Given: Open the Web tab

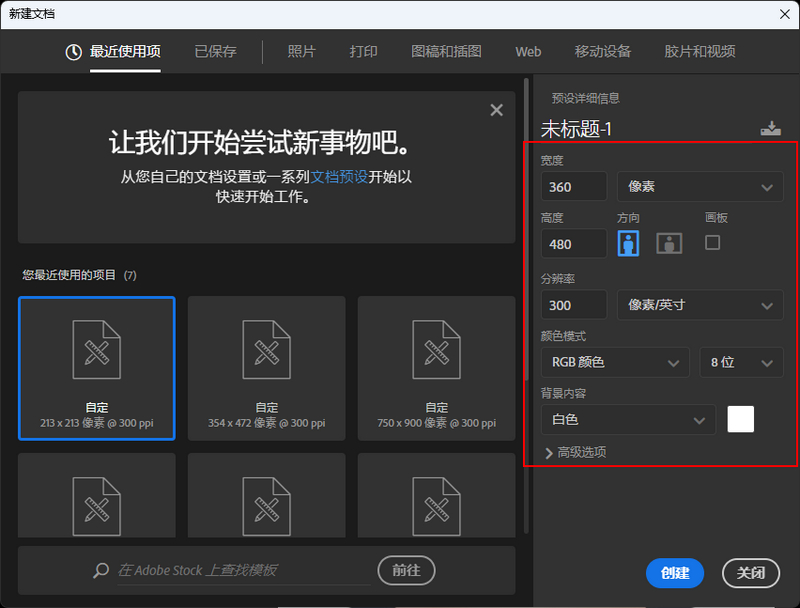Looking at the screenshot, I should tap(528, 53).
